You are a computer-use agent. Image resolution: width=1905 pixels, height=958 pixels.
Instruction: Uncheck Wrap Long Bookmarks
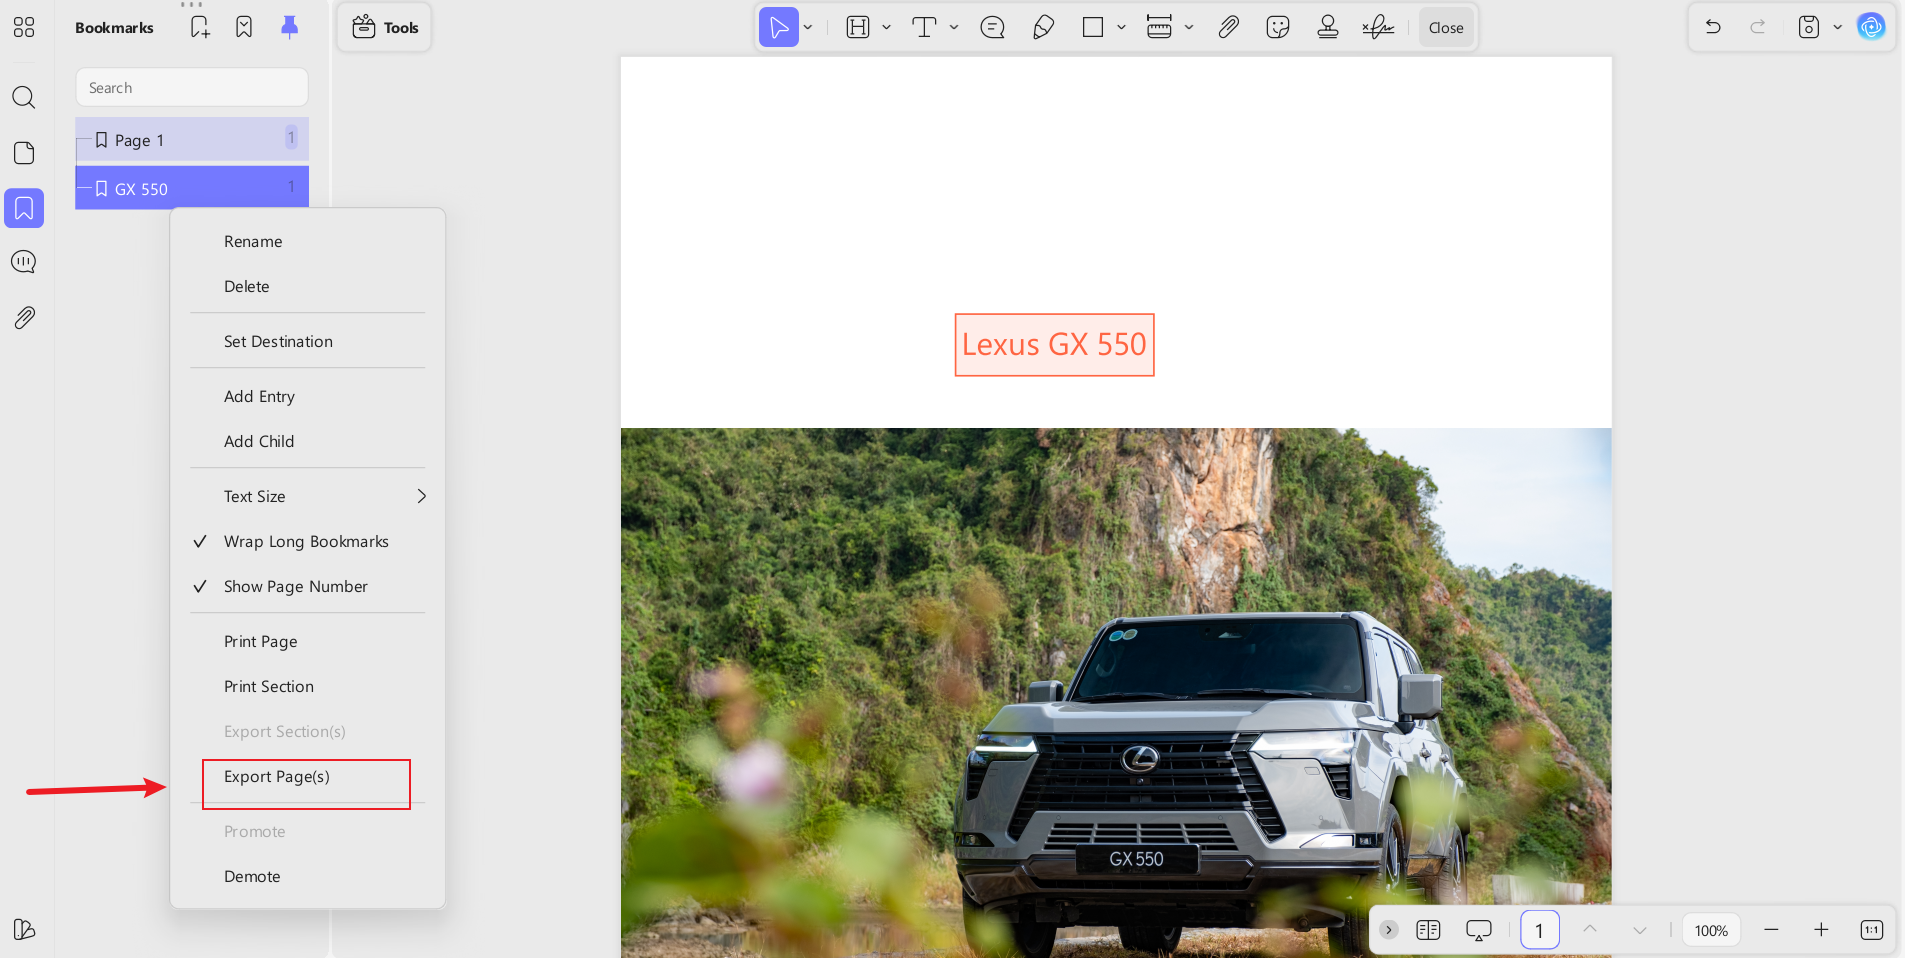coord(305,541)
